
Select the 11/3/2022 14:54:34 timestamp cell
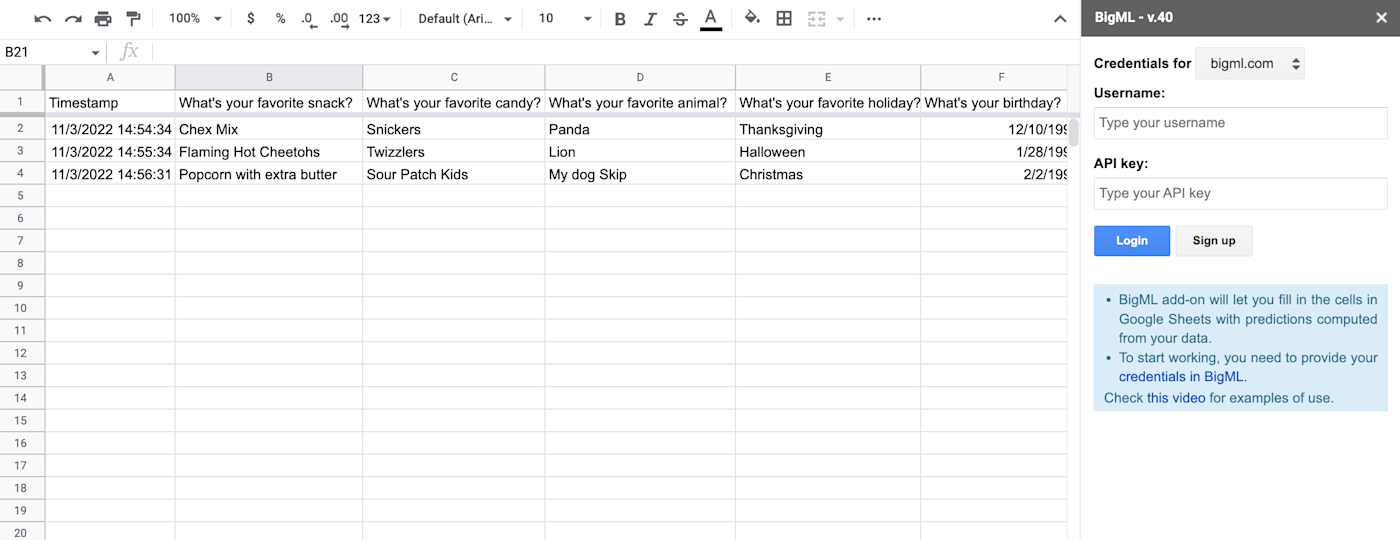pos(110,129)
